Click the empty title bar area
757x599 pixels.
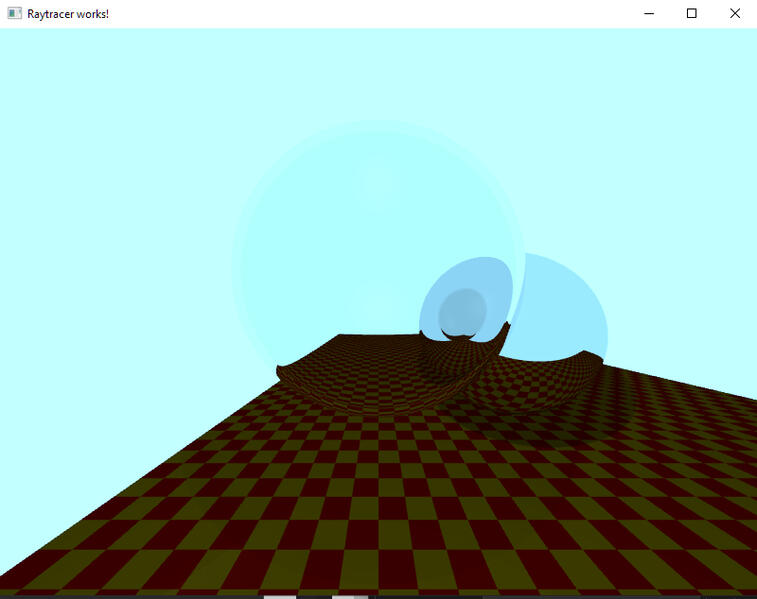(350, 14)
